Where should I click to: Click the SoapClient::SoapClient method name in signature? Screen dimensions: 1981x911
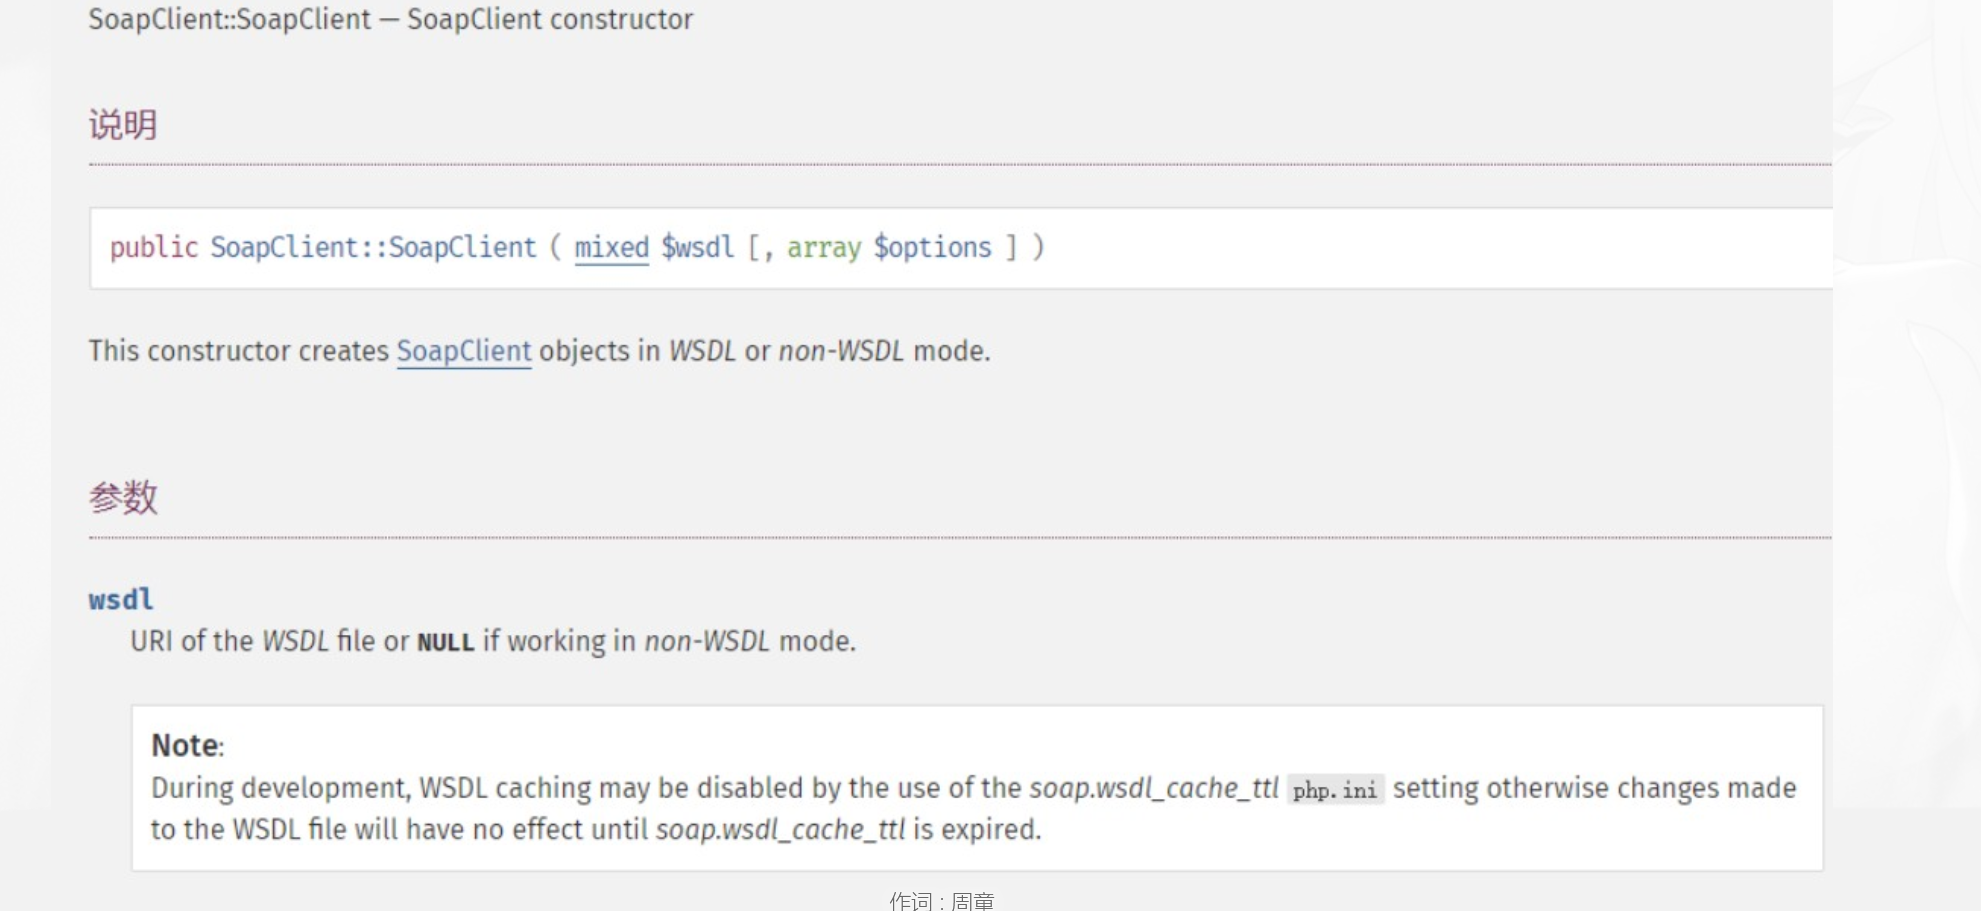(x=373, y=247)
